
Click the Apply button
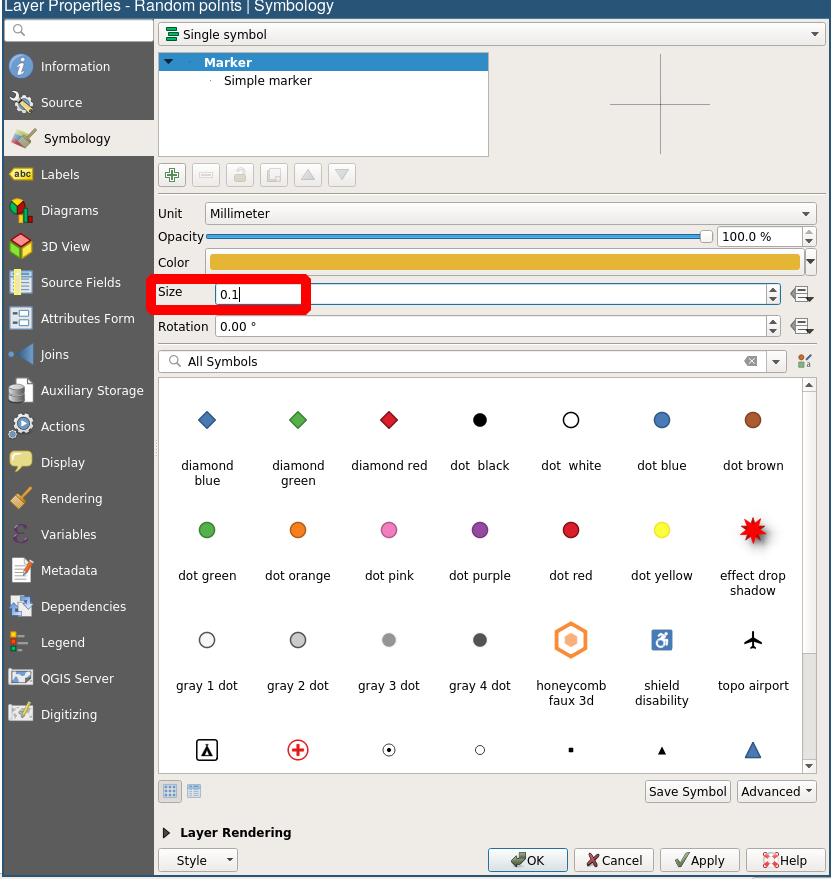(x=699, y=860)
